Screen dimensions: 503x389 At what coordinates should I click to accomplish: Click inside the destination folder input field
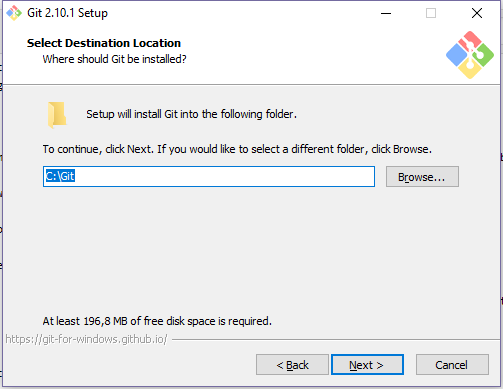click(x=209, y=176)
